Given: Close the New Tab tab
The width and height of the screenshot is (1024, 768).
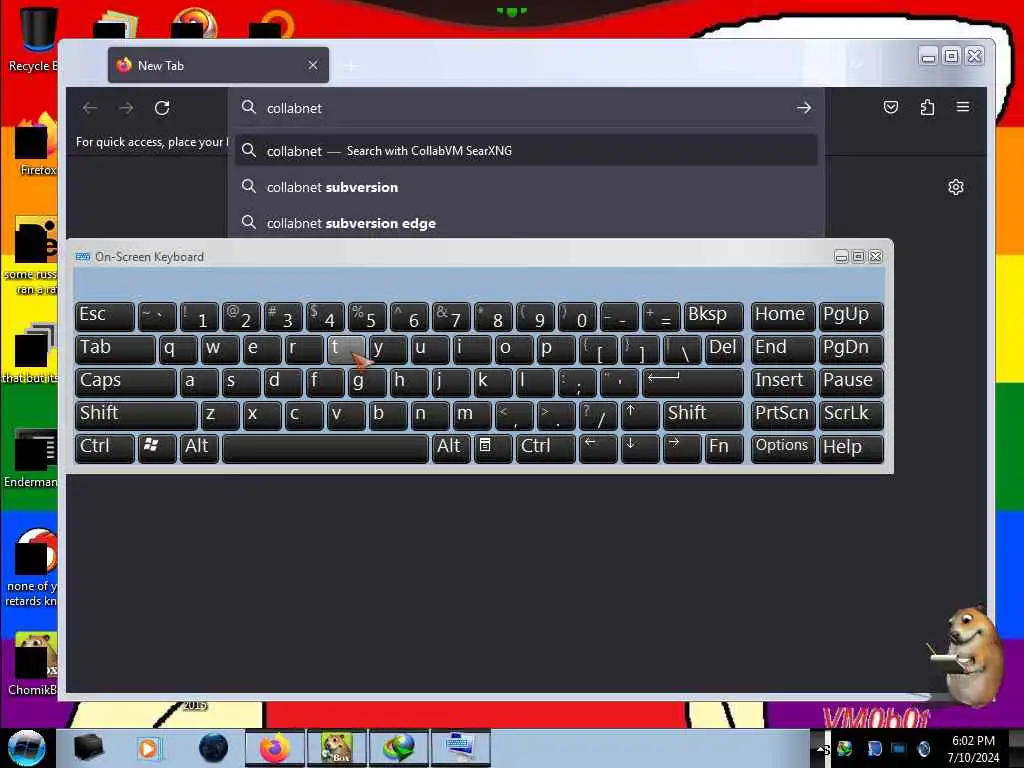Looking at the screenshot, I should tap(313, 65).
